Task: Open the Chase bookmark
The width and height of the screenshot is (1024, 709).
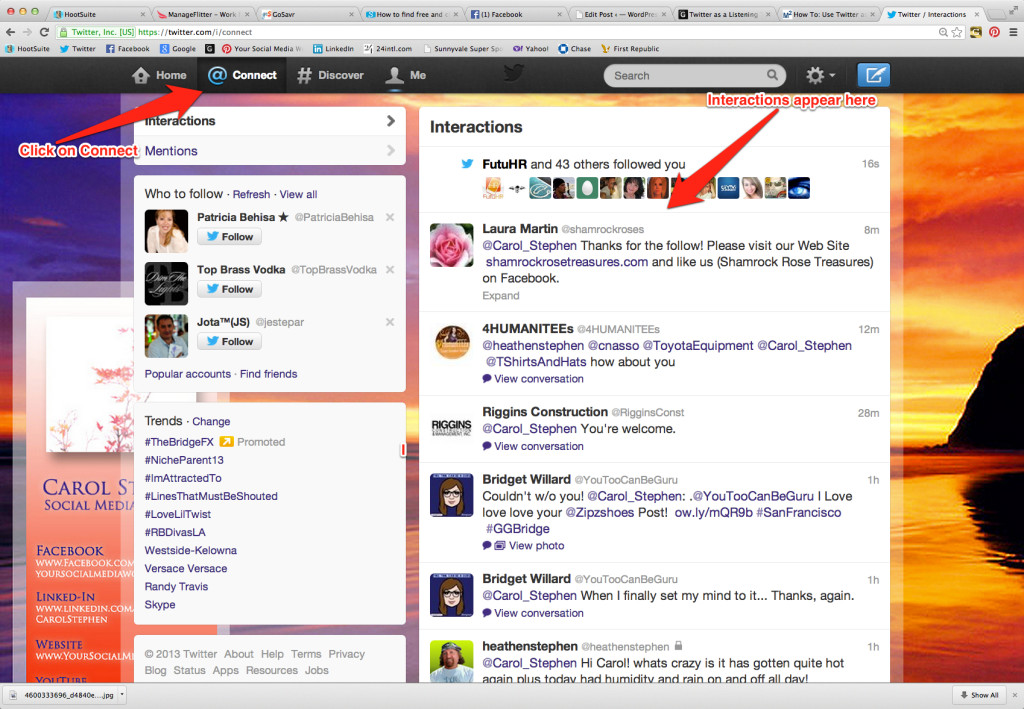Action: click(x=575, y=49)
